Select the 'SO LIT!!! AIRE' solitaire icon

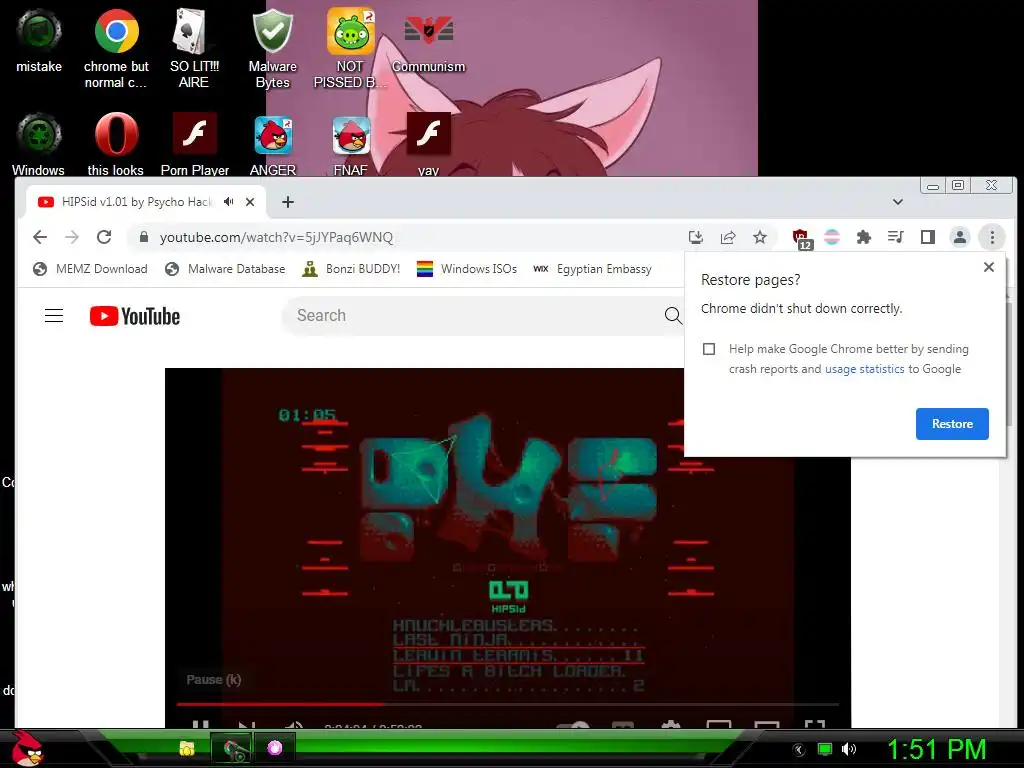point(193,47)
